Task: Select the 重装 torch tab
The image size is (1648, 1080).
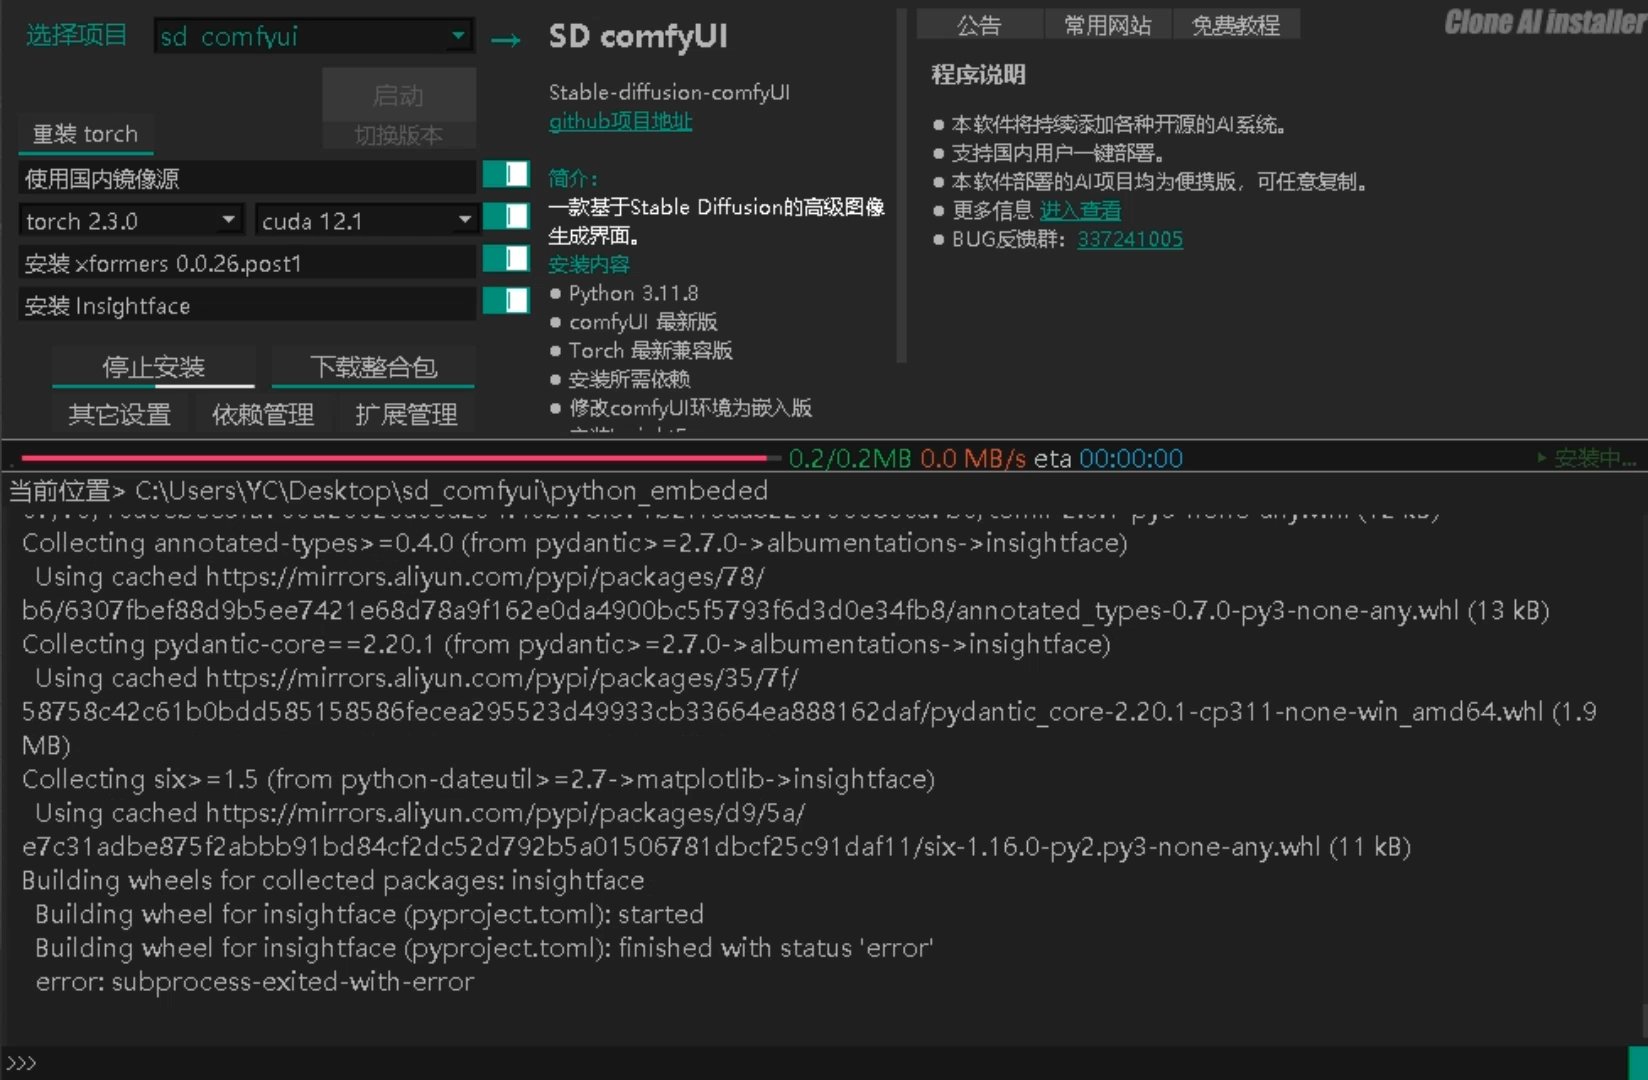Action: [86, 134]
